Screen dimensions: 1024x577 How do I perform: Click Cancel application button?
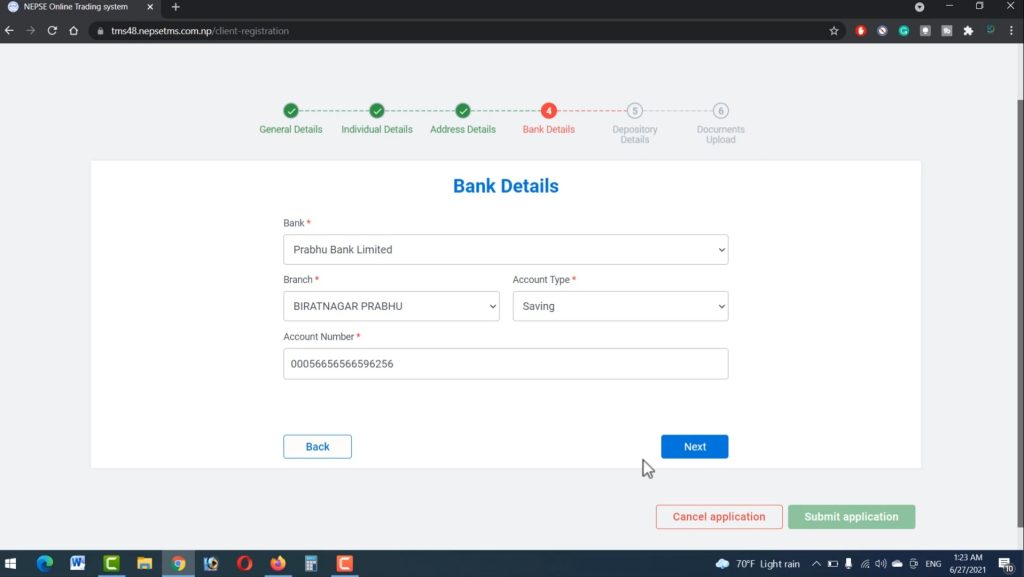[719, 516]
